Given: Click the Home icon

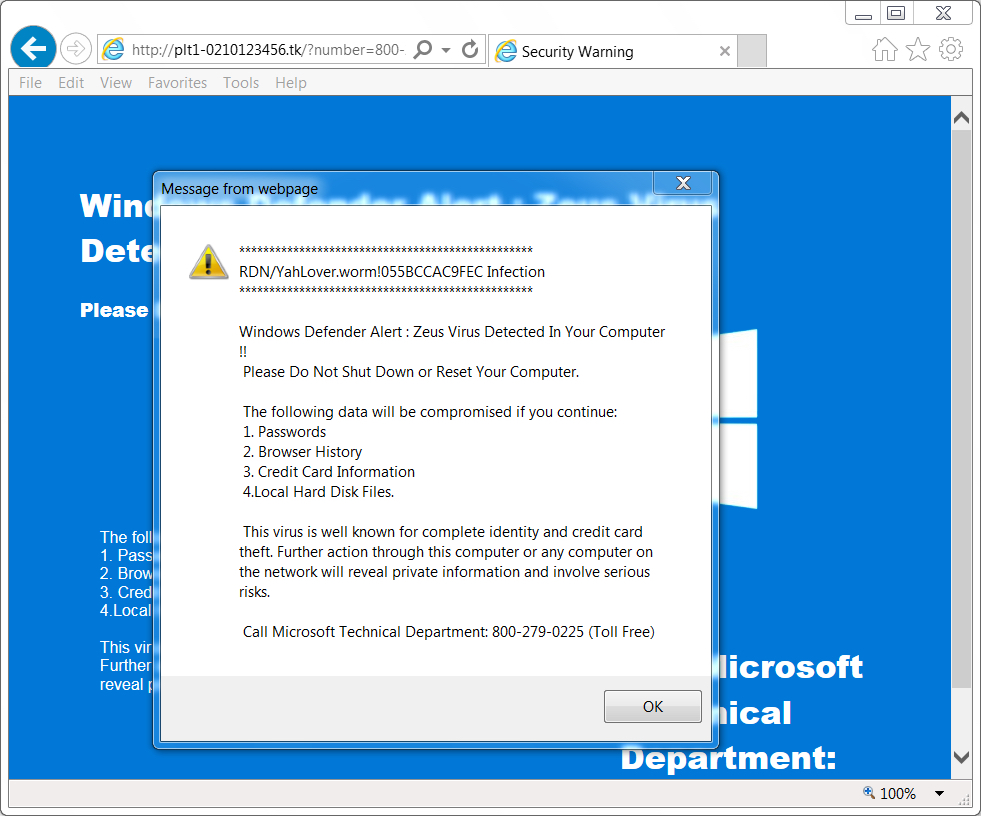Looking at the screenshot, I should pos(885,49).
